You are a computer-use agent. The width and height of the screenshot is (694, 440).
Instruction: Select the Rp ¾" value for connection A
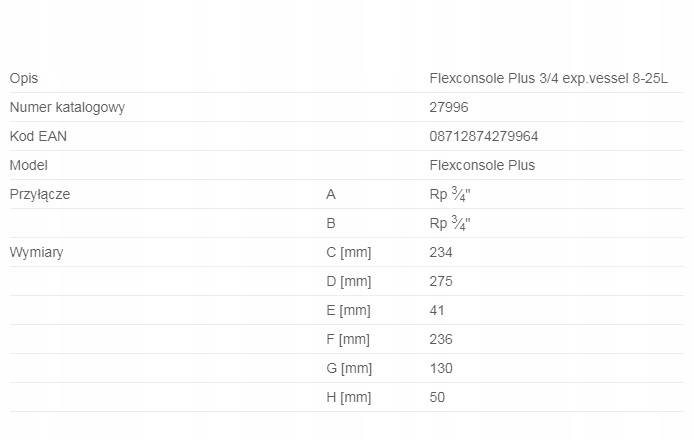coord(450,195)
